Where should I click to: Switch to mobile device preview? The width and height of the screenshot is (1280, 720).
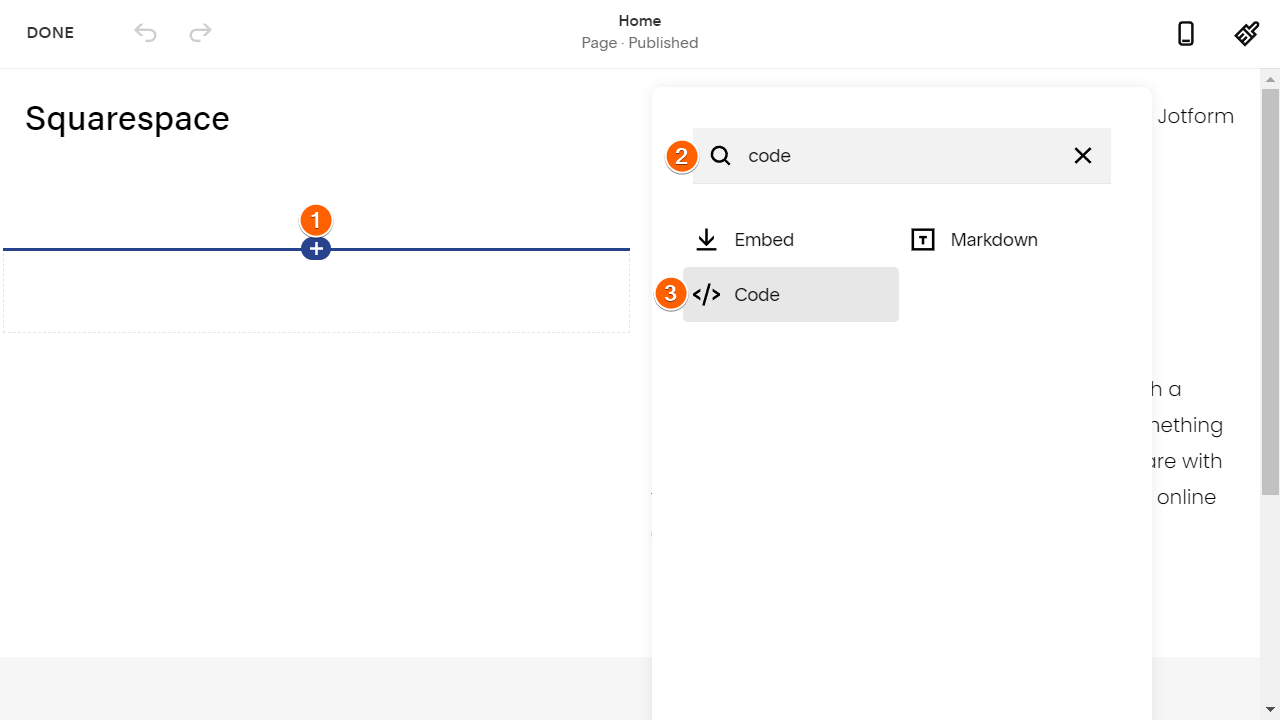click(x=1185, y=34)
